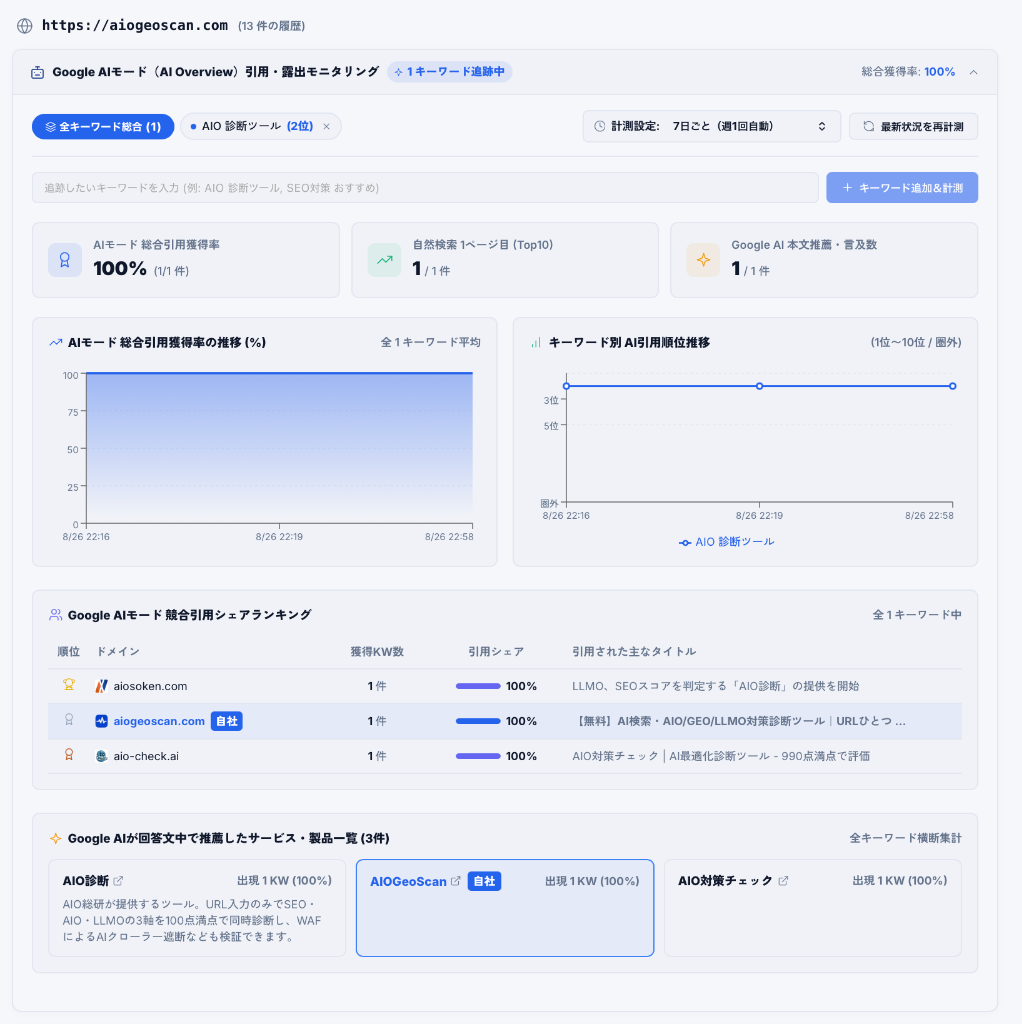This screenshot has height=1024, width=1022.
Task: Click the 自社 badge in the ranking row
Action: pyautogui.click(x=227, y=721)
